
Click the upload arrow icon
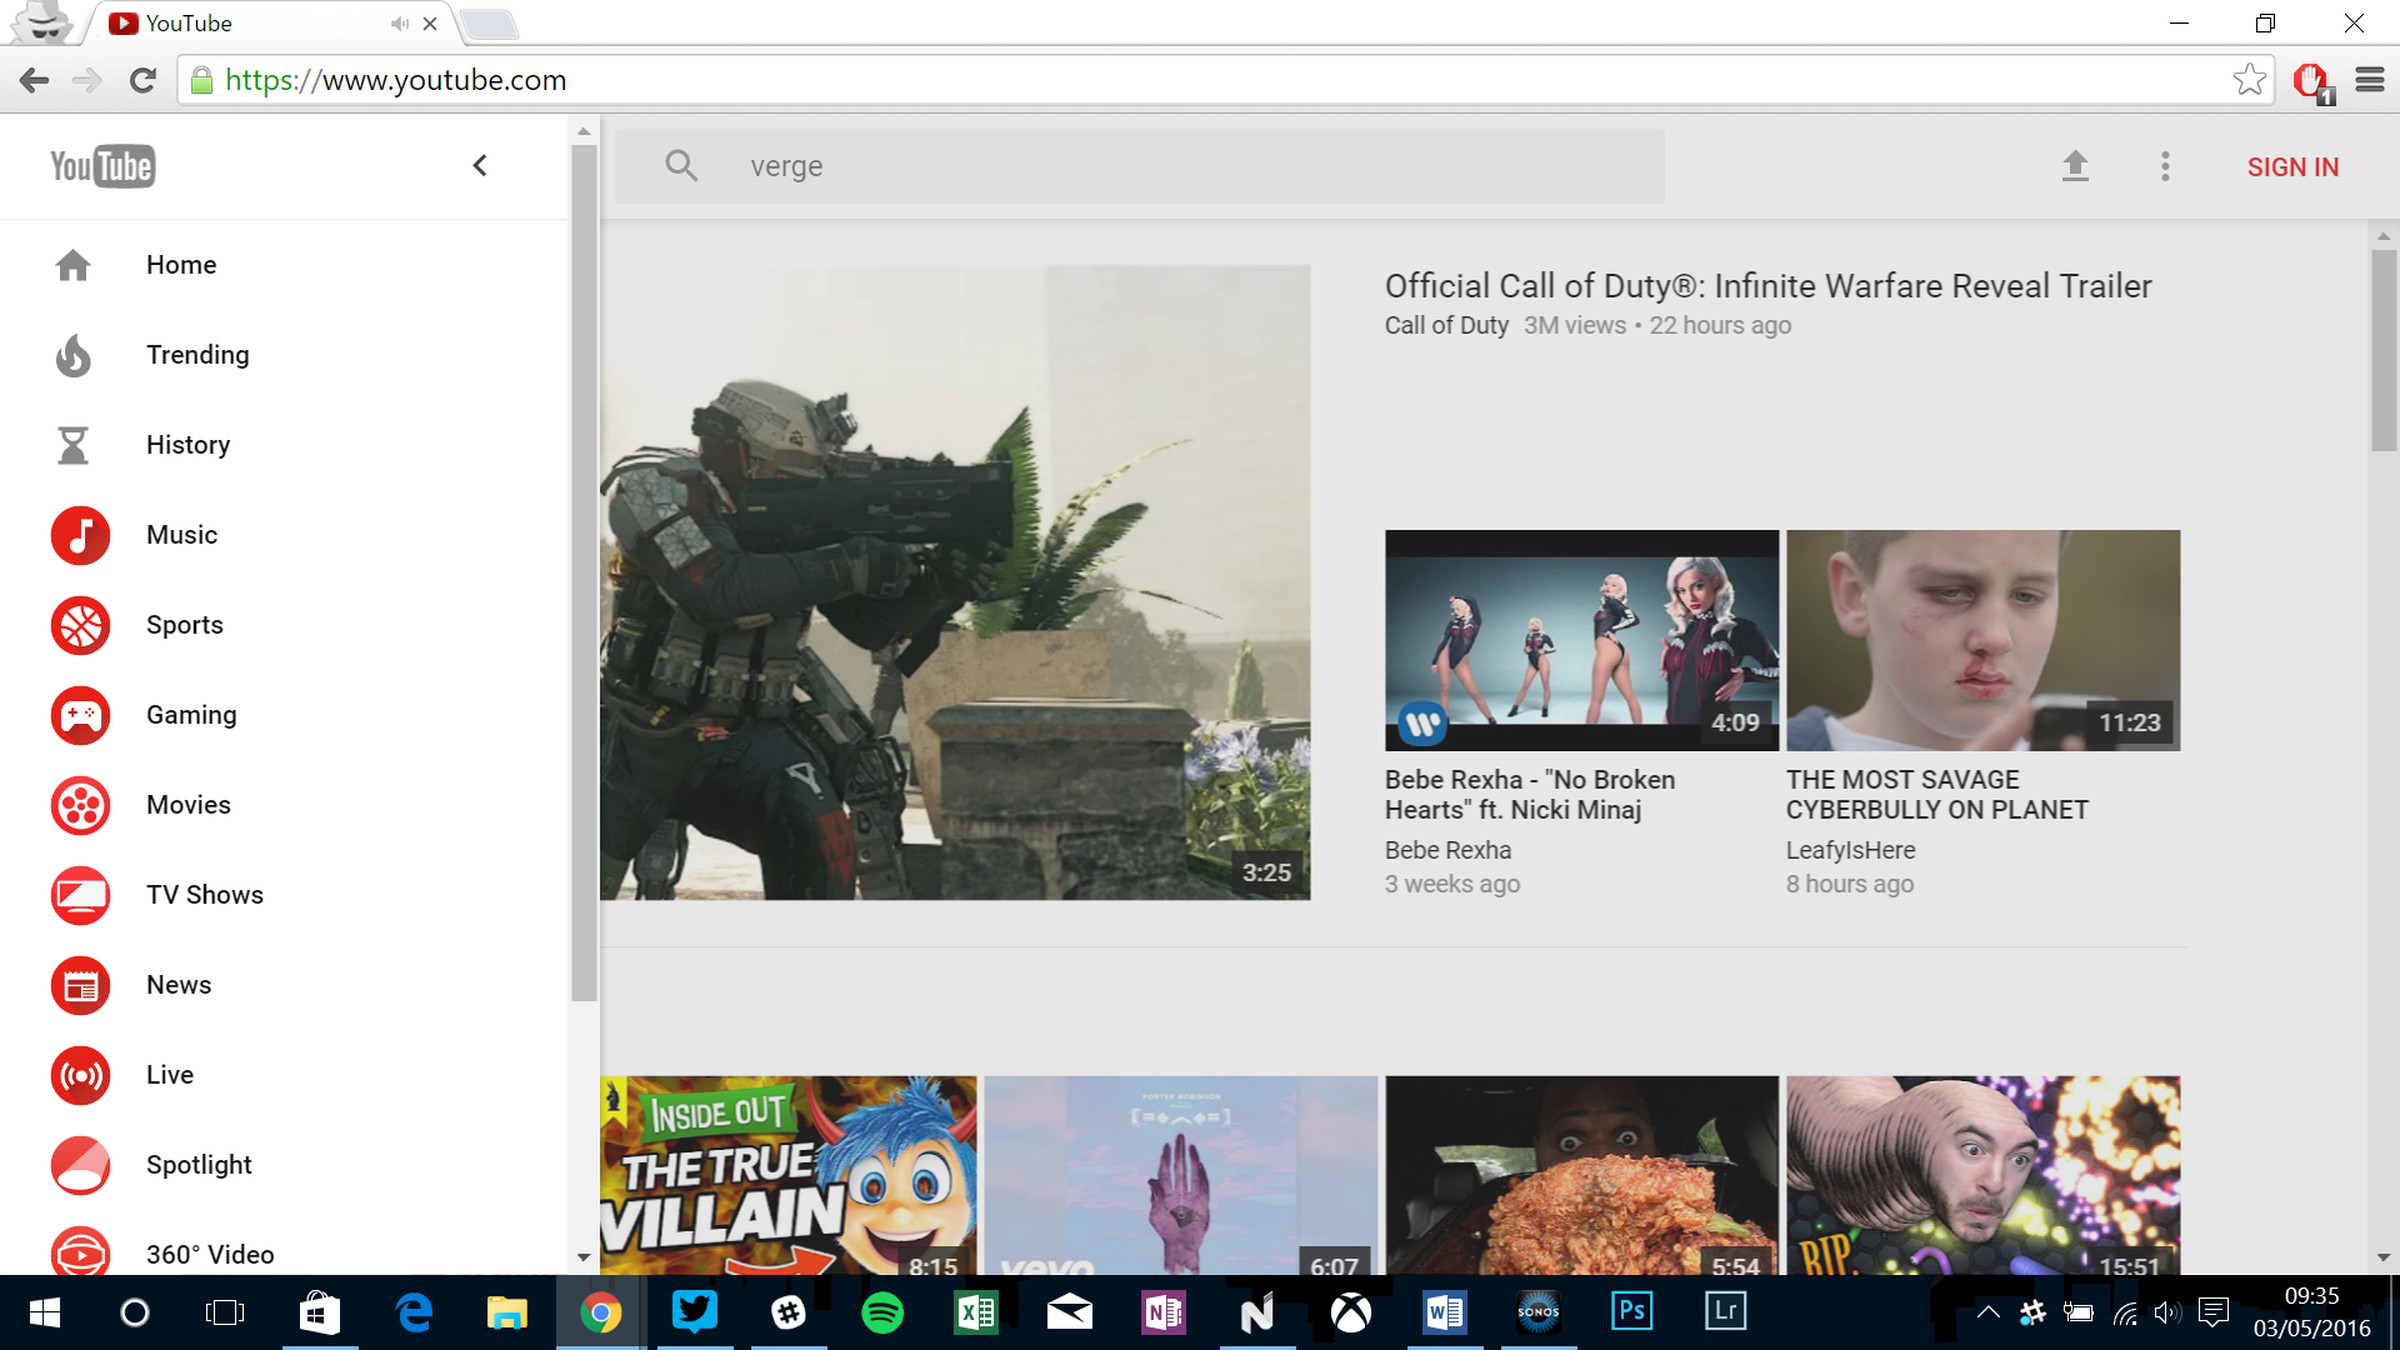[x=2076, y=166]
